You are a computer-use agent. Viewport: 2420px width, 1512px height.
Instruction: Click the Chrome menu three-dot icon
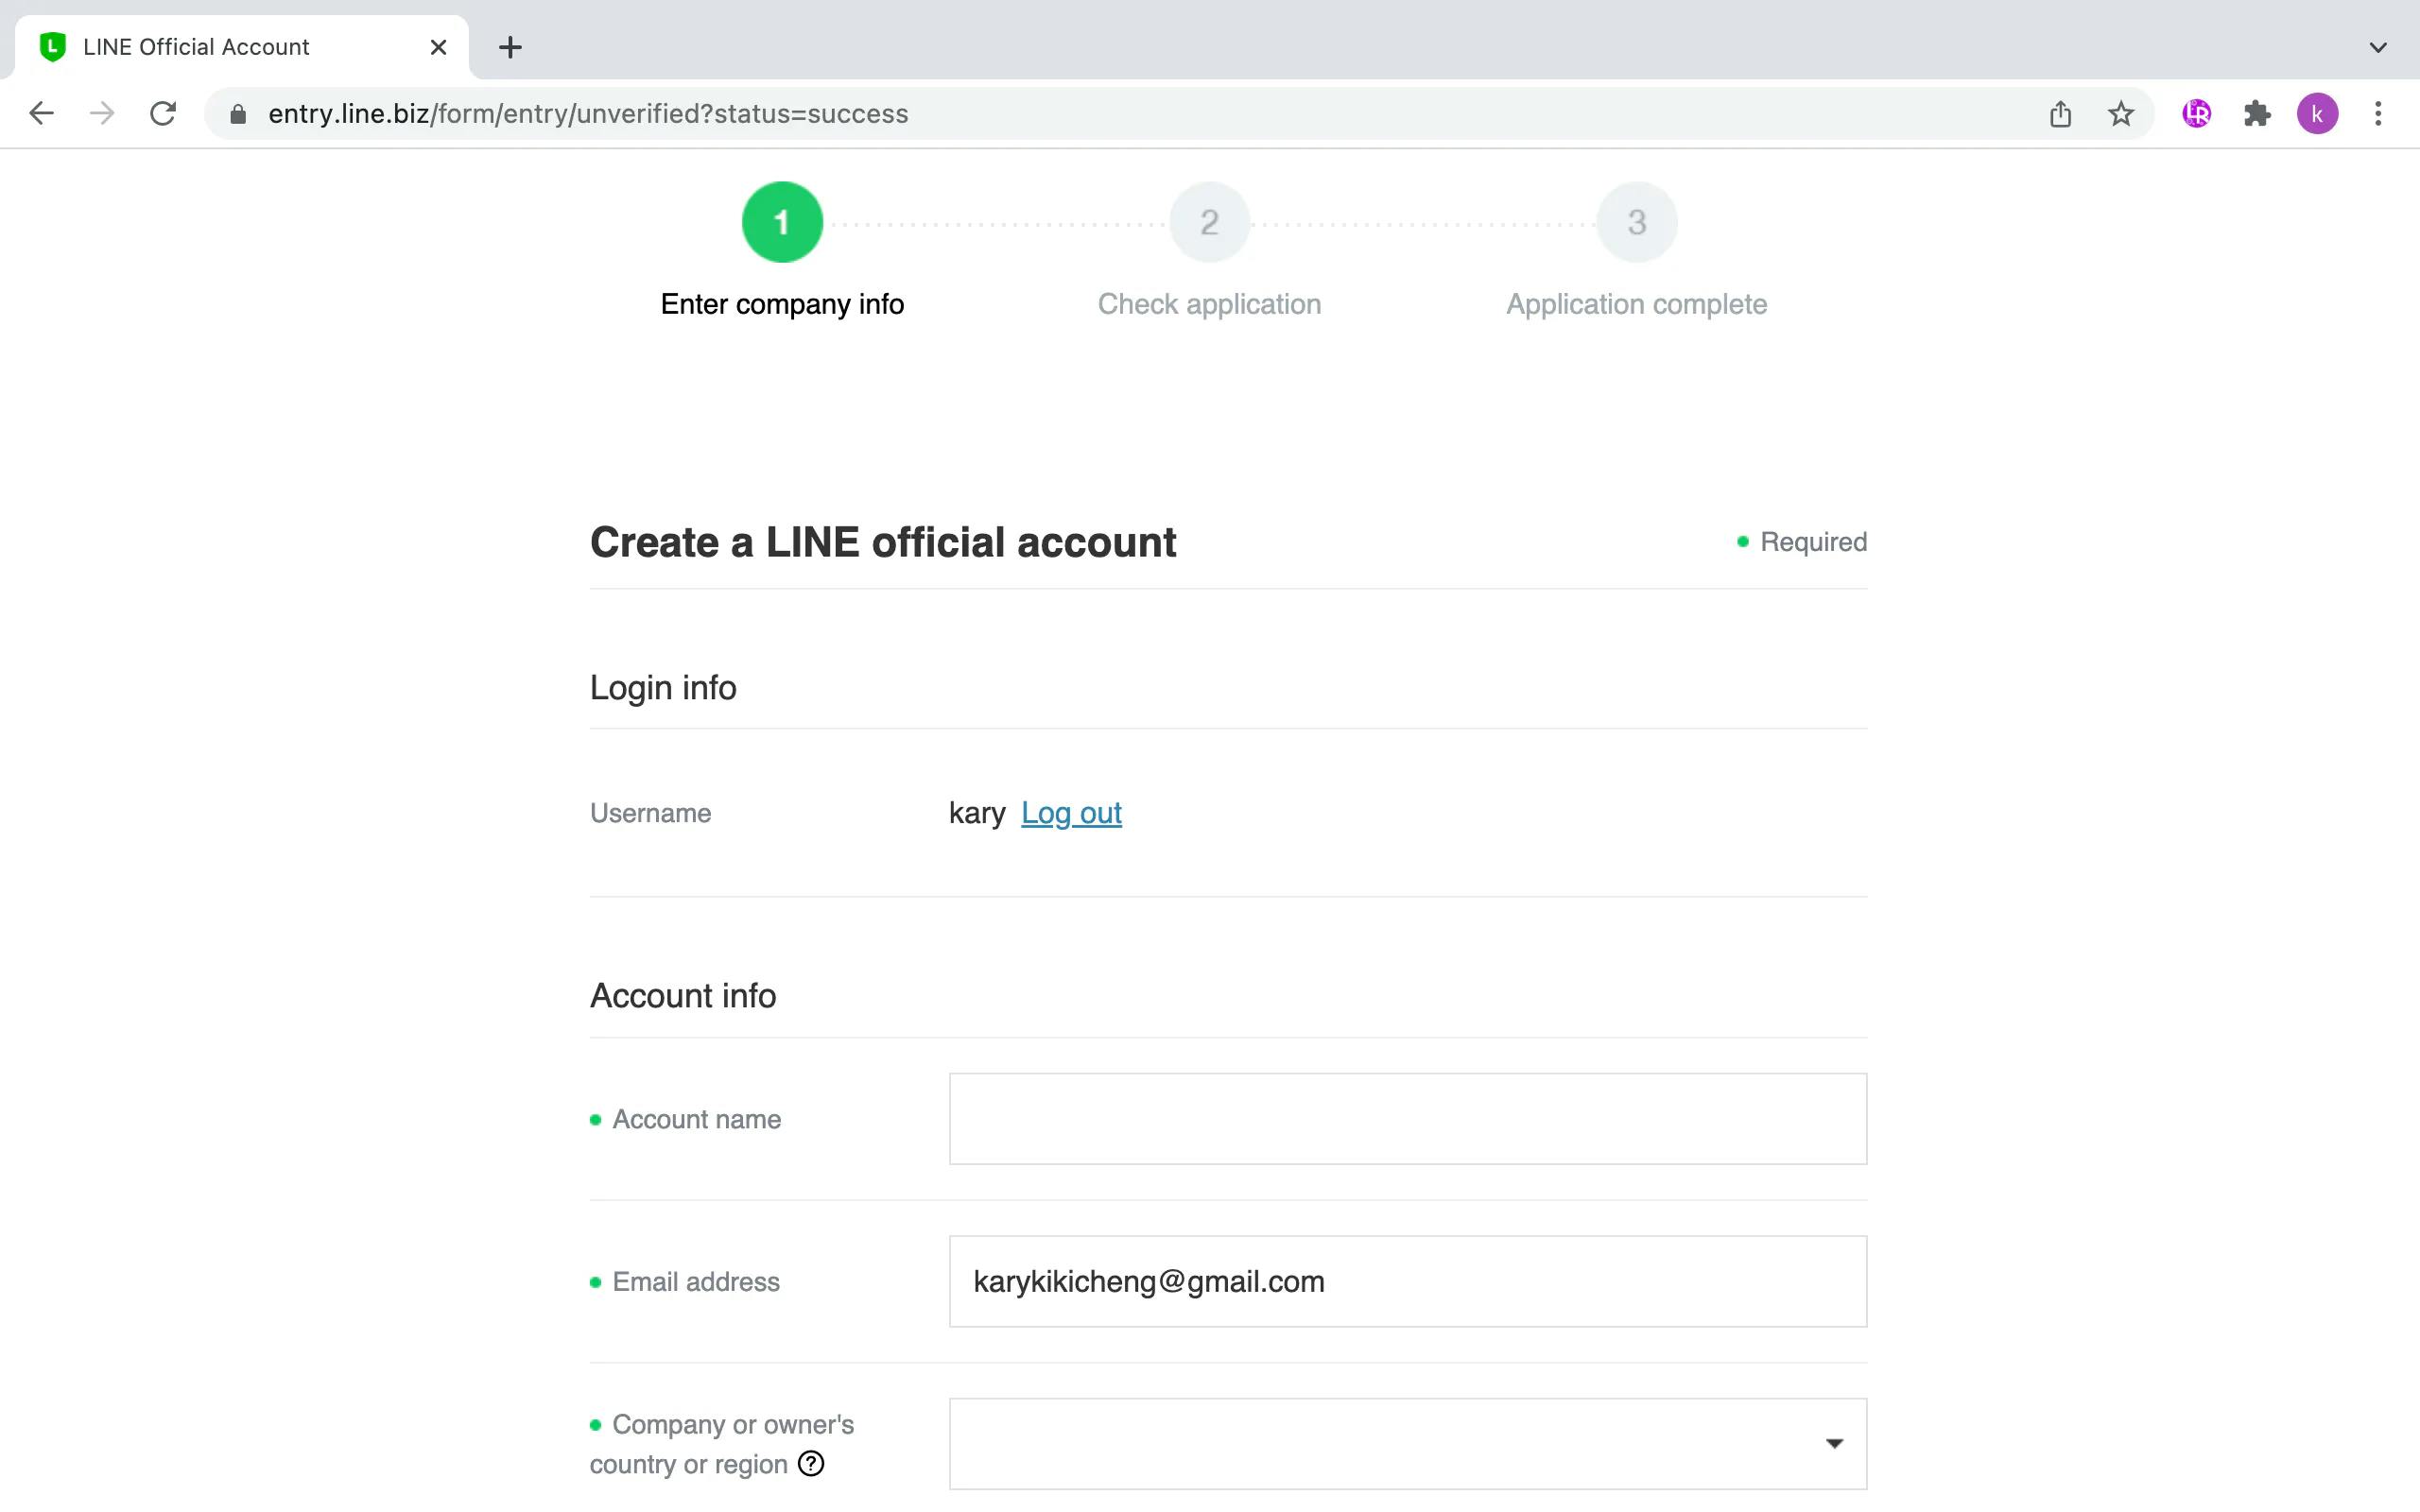2377,113
